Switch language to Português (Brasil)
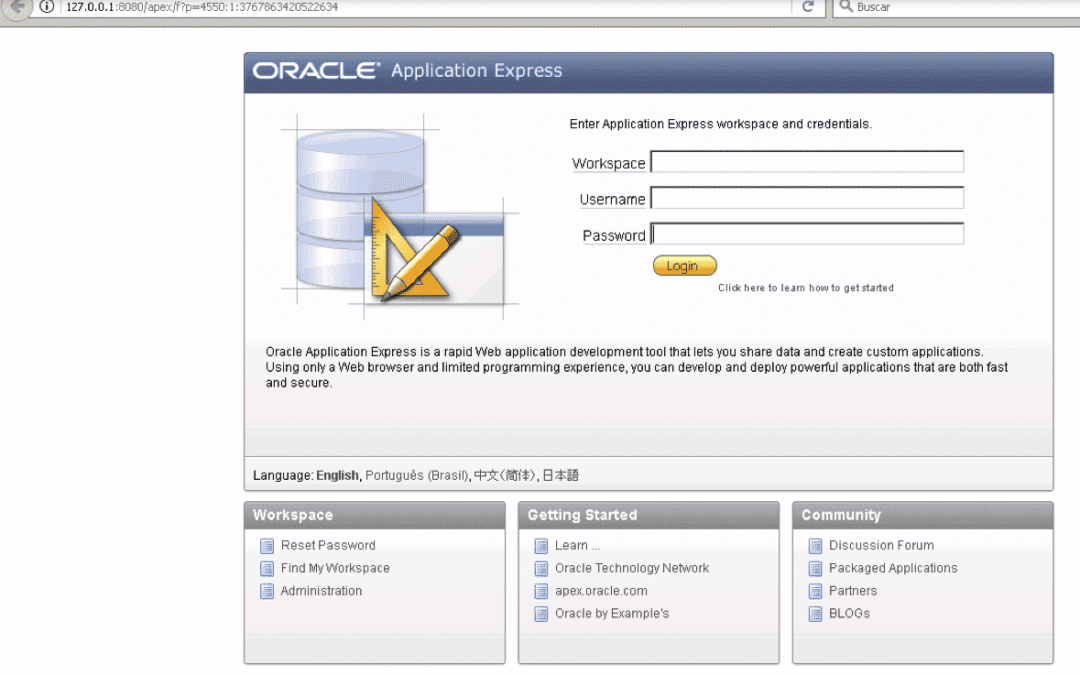The width and height of the screenshot is (1080, 675). [417, 475]
